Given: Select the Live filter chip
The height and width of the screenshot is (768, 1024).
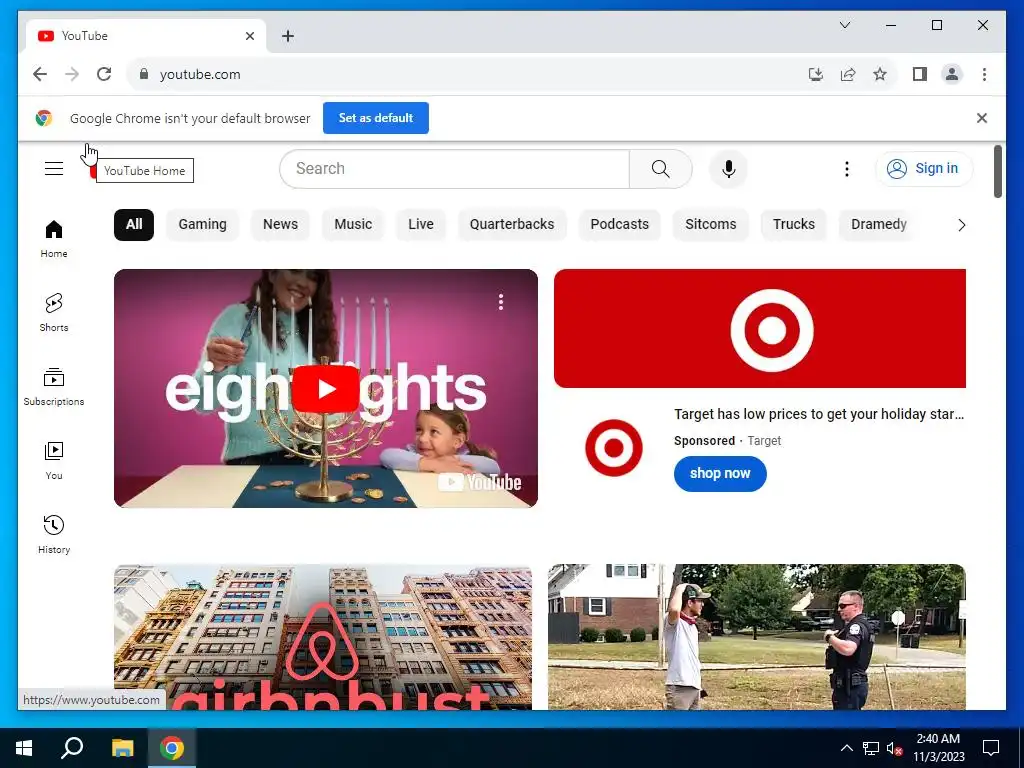Looking at the screenshot, I should [421, 225].
